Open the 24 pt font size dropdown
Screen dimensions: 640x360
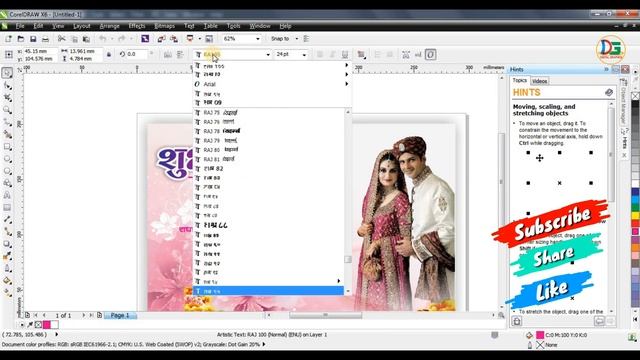[304, 55]
